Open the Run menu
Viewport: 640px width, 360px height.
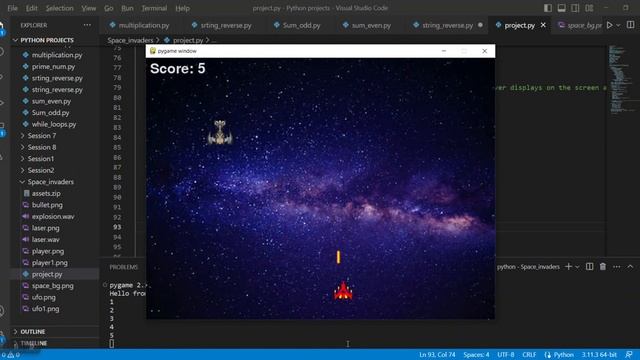click(127, 8)
